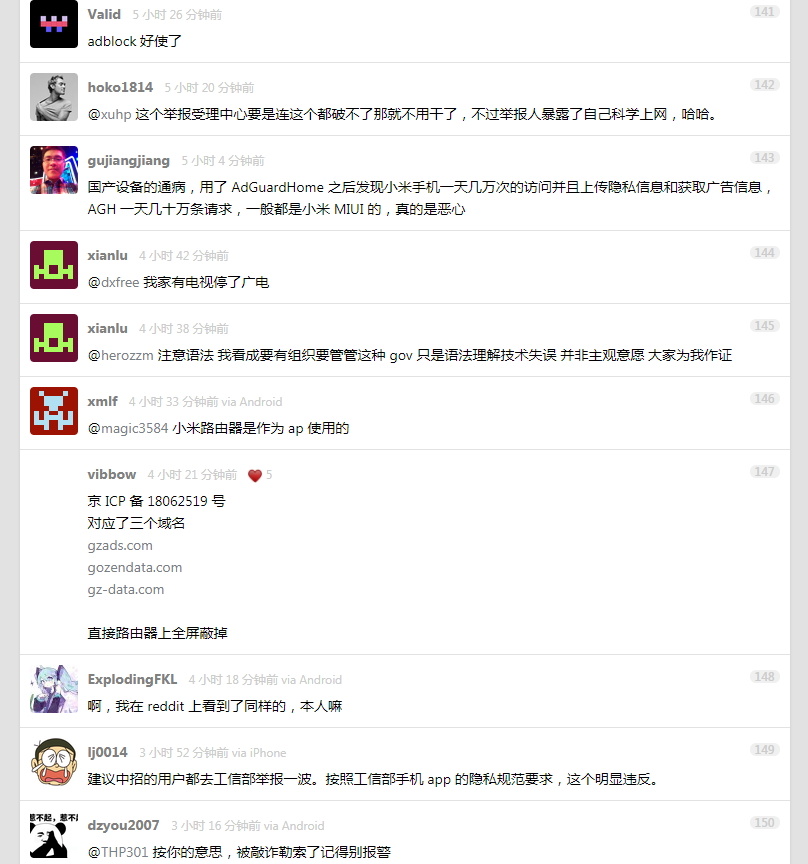Image resolution: width=808 pixels, height=864 pixels.
Task: Open gujiangjiang's username link
Action: click(128, 160)
